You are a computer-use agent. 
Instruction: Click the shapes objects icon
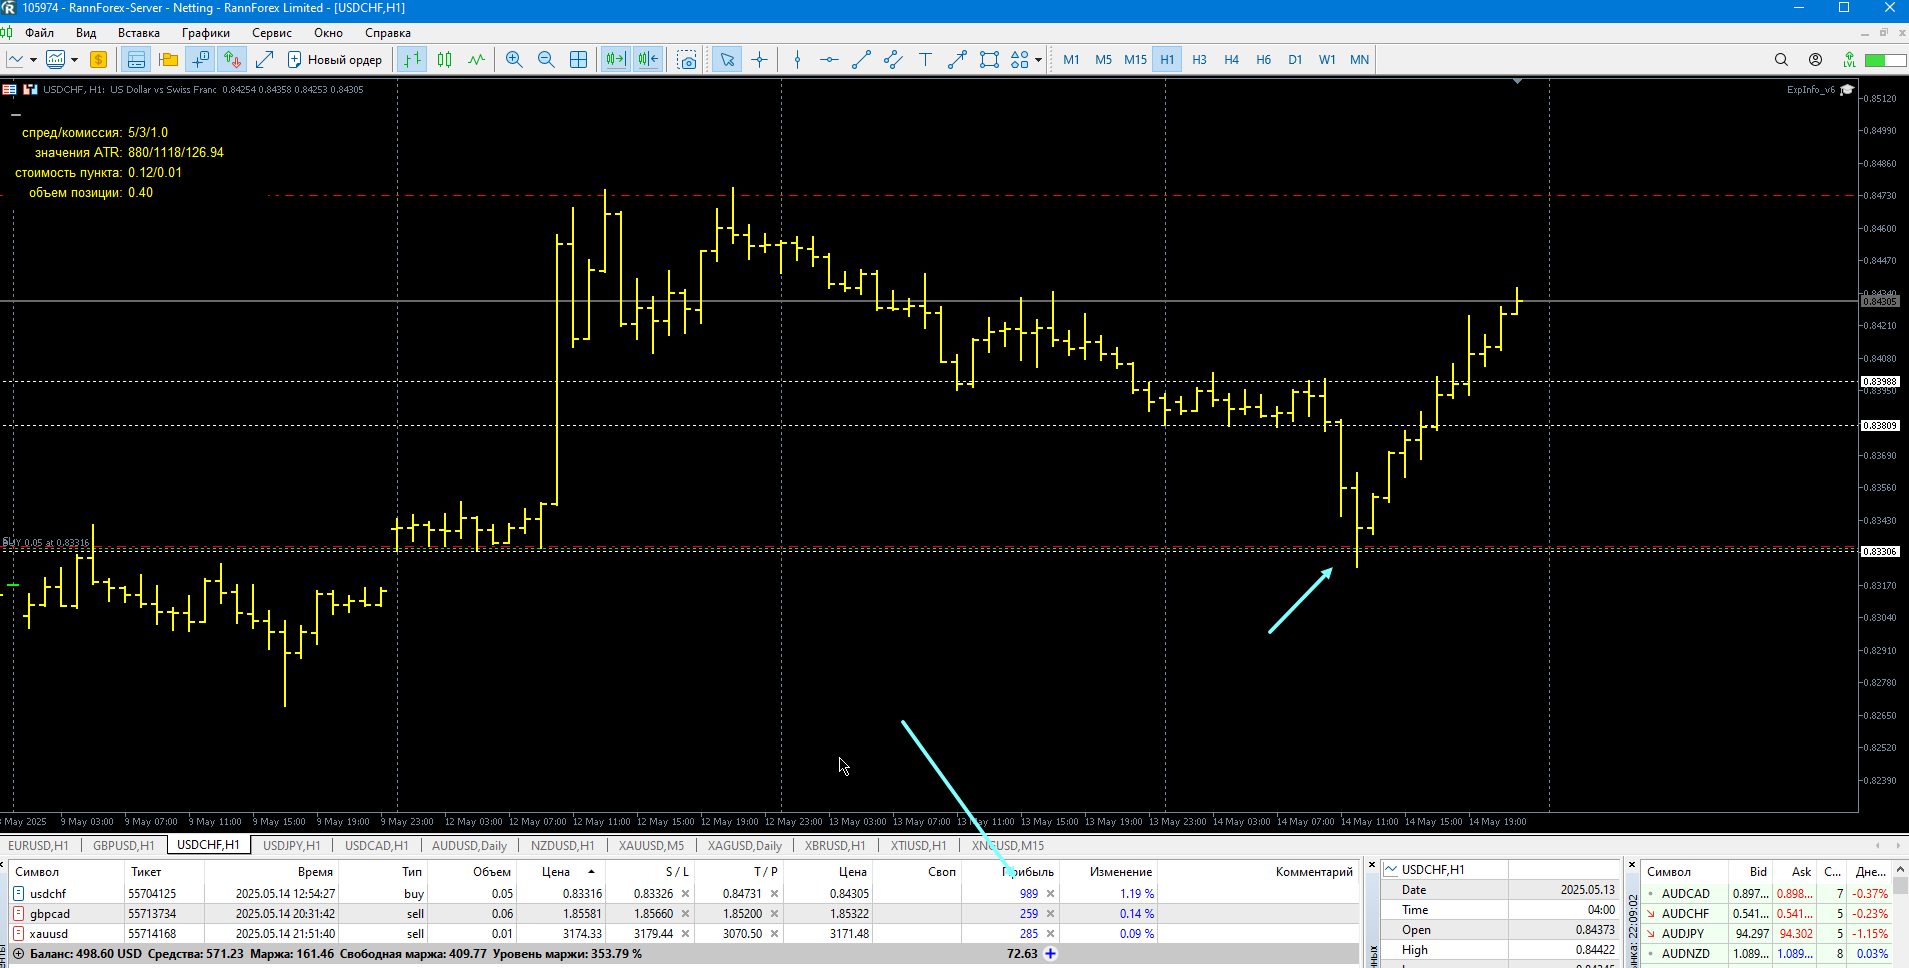coord(1019,60)
